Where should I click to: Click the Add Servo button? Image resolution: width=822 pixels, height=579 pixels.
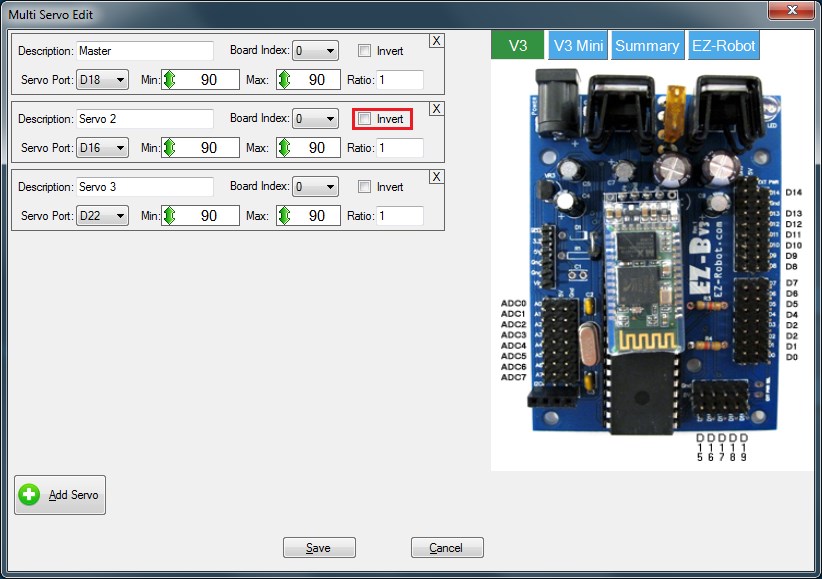pyautogui.click(x=60, y=495)
